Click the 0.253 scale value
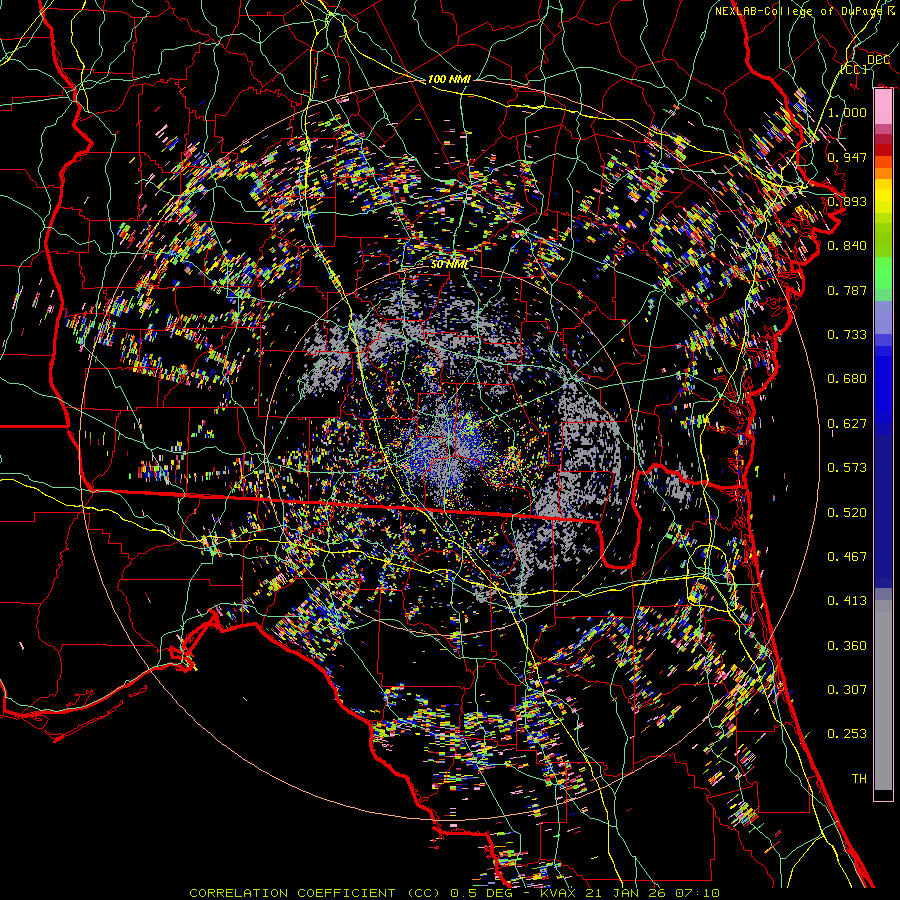The image size is (900, 900). (847, 734)
